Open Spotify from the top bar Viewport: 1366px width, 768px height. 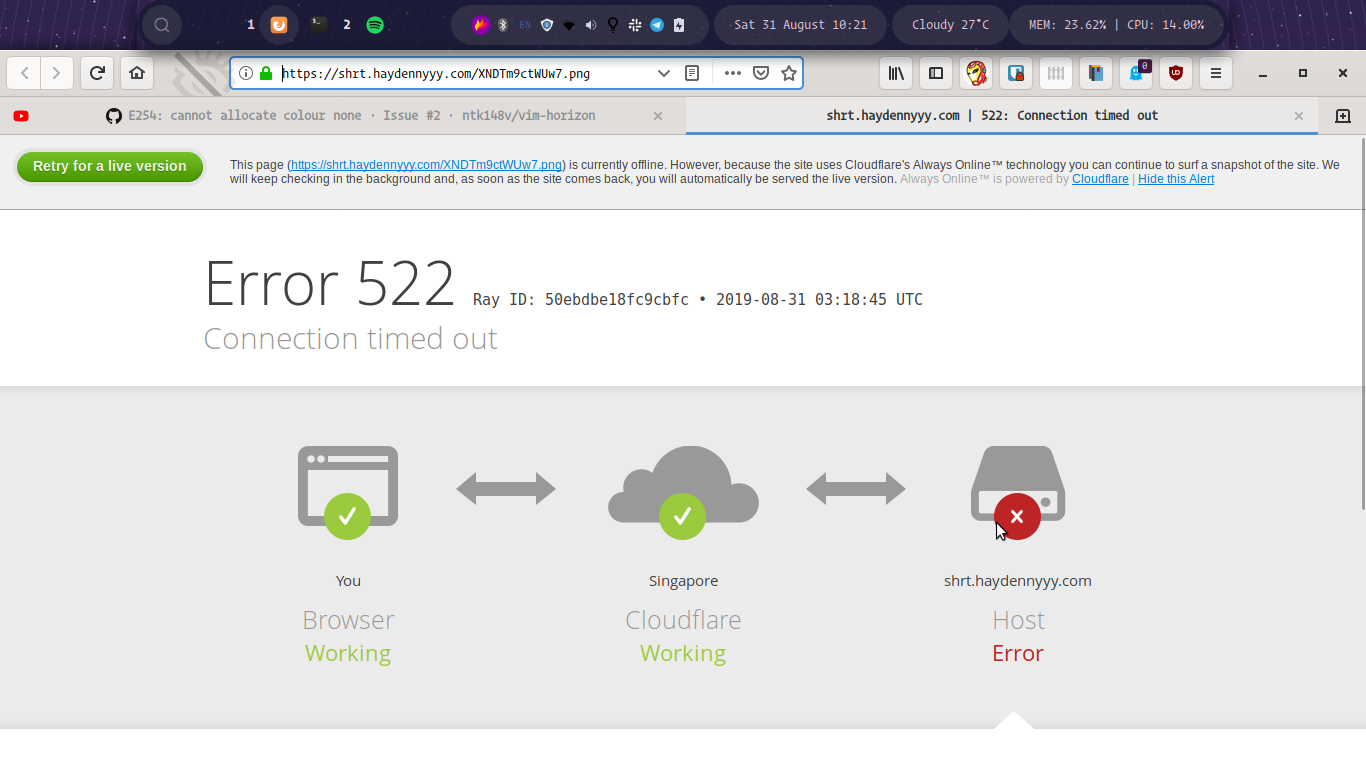point(375,25)
